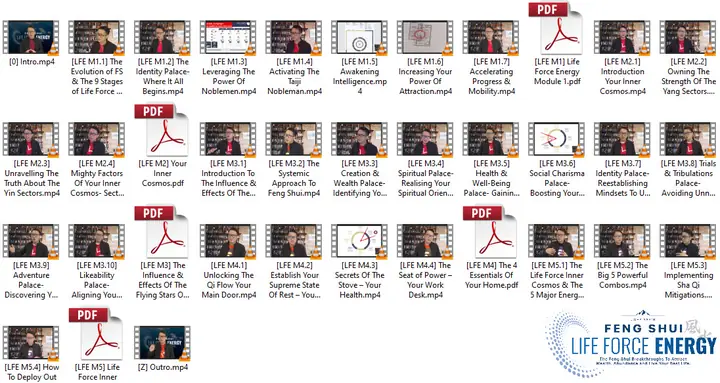This screenshot has height=383, width=720.
Task: Select [LFE M5.4] How To Deploy Out video icon
Action: pyautogui.click(x=31, y=344)
